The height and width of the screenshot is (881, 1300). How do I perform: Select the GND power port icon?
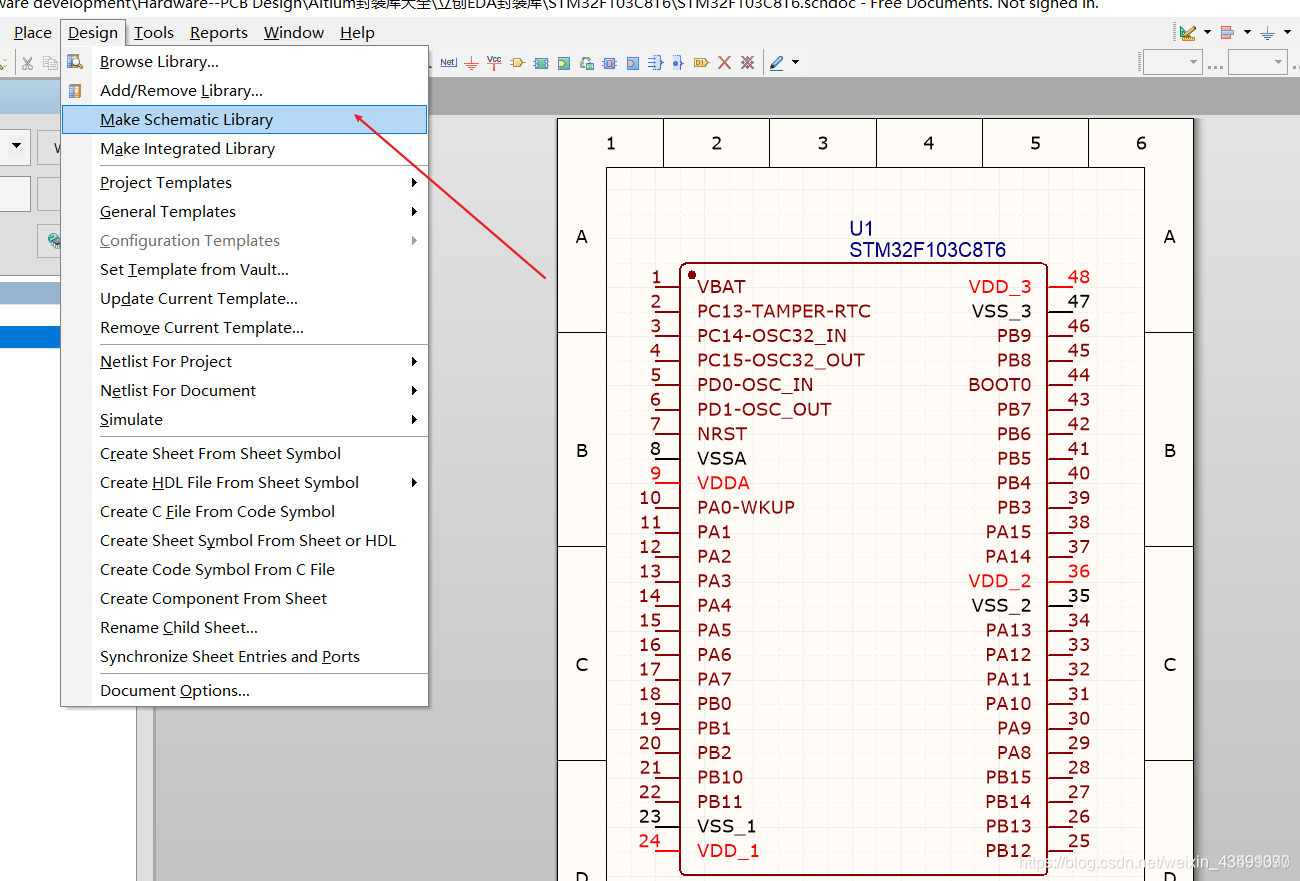tap(471, 62)
